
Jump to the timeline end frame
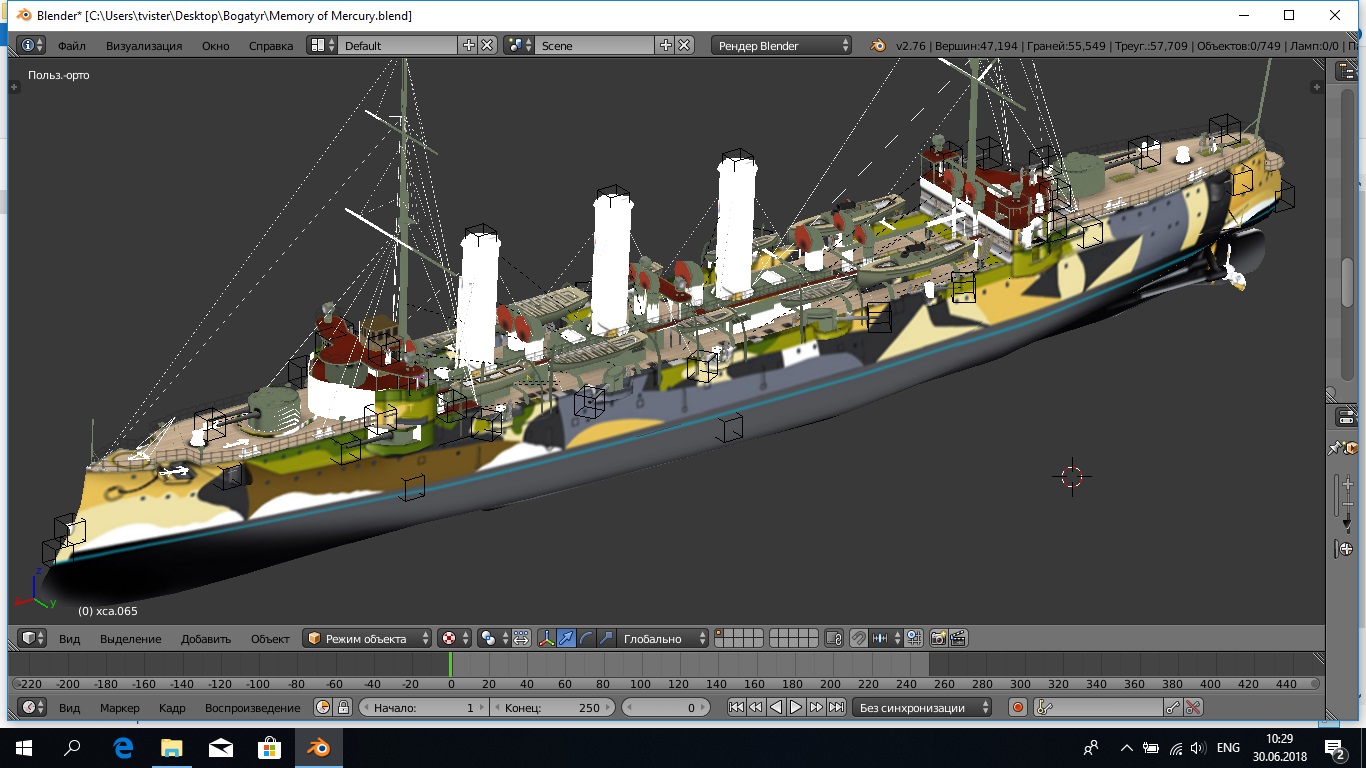click(x=836, y=707)
